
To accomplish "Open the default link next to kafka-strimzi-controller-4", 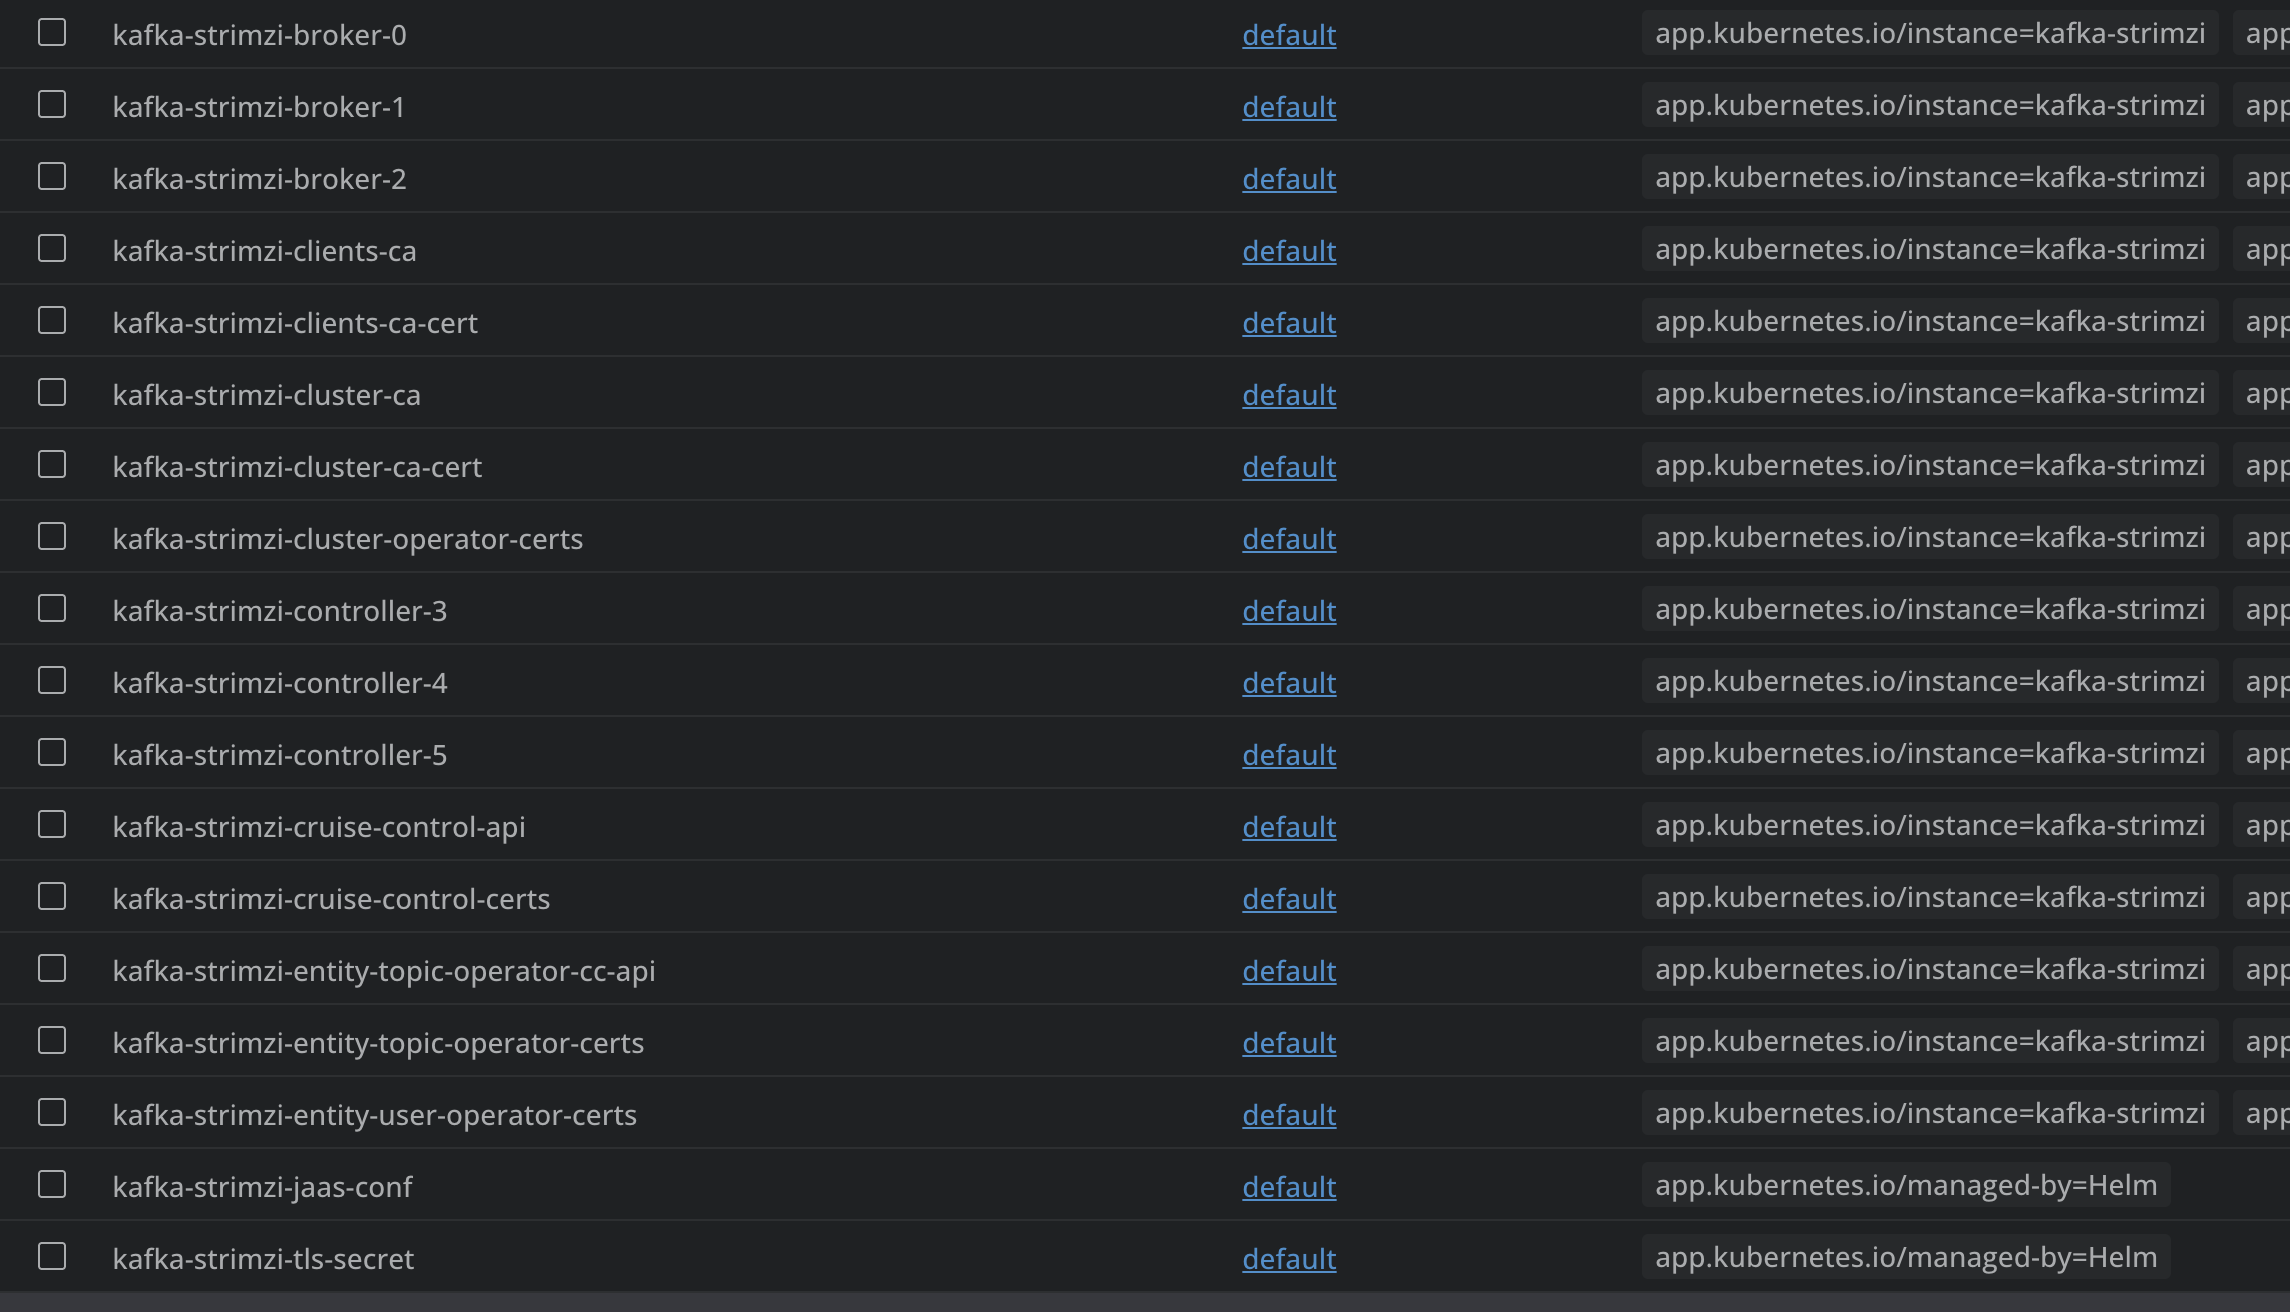I will pos(1289,683).
